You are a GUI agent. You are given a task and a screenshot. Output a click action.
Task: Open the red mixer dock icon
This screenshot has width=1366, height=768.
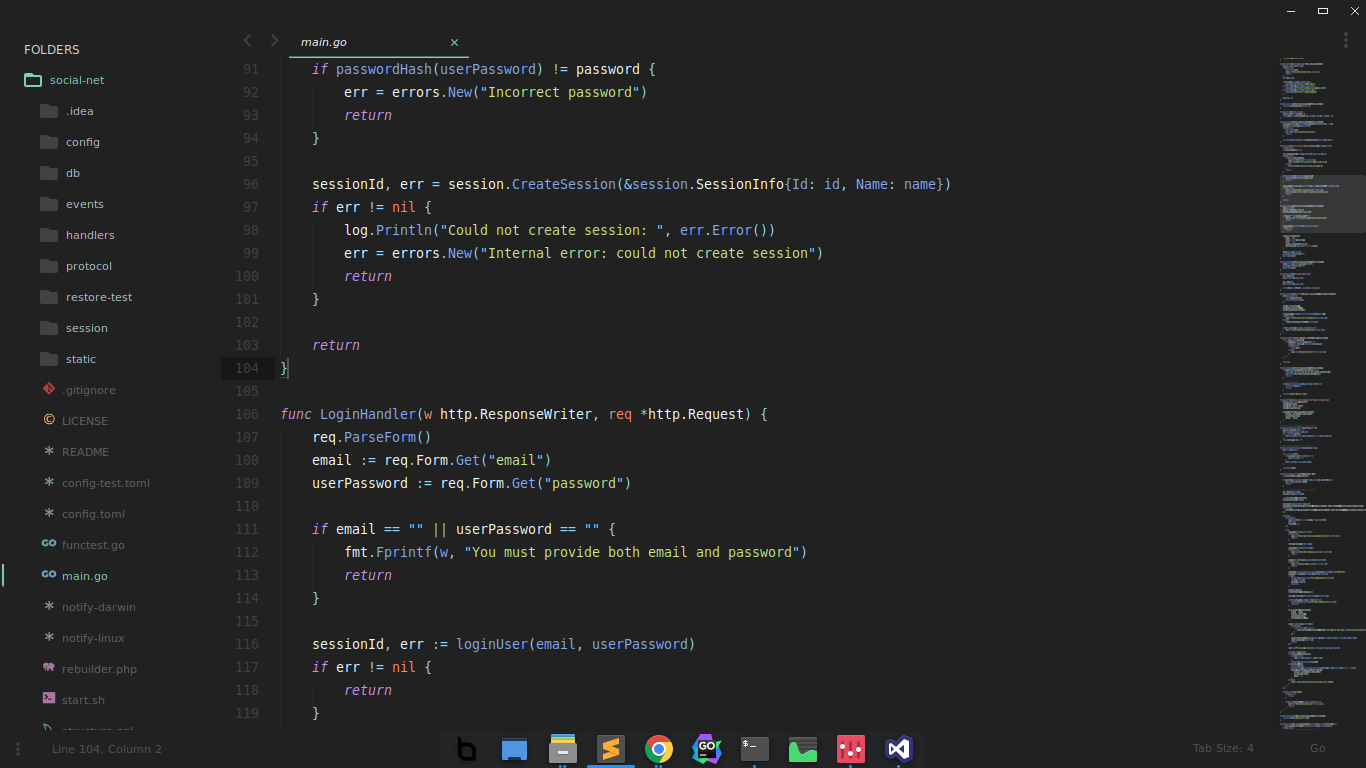[x=851, y=749]
